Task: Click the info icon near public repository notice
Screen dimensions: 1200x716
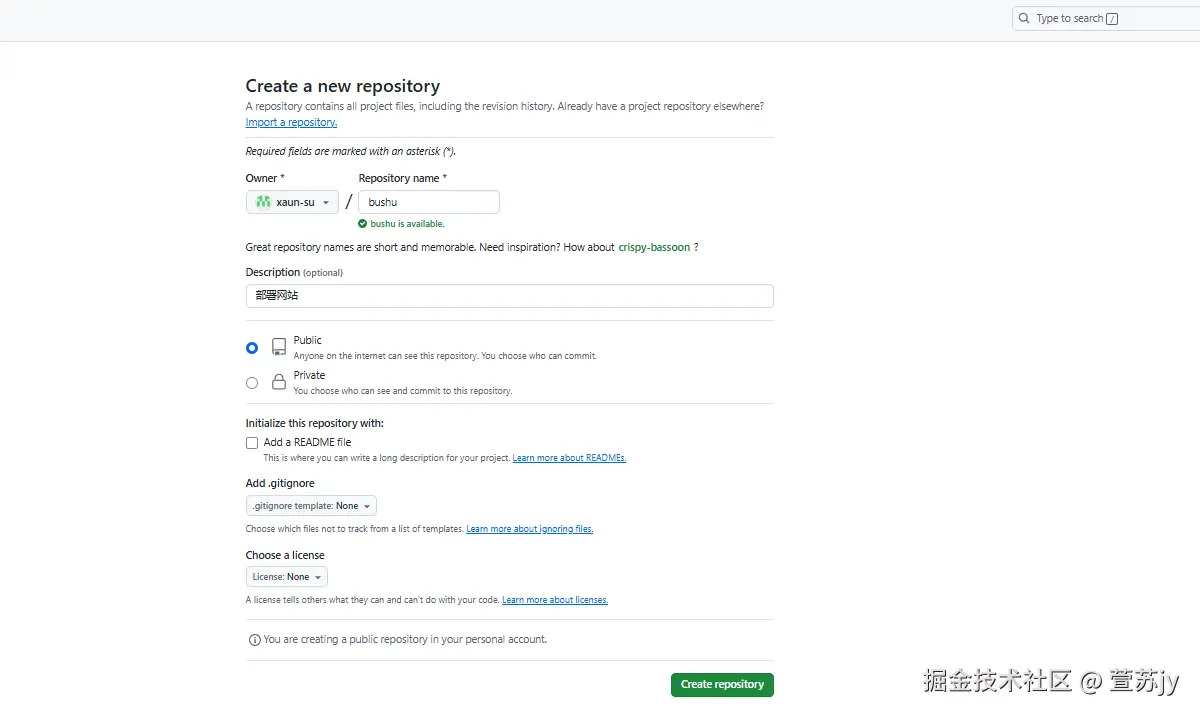Action: tap(254, 640)
